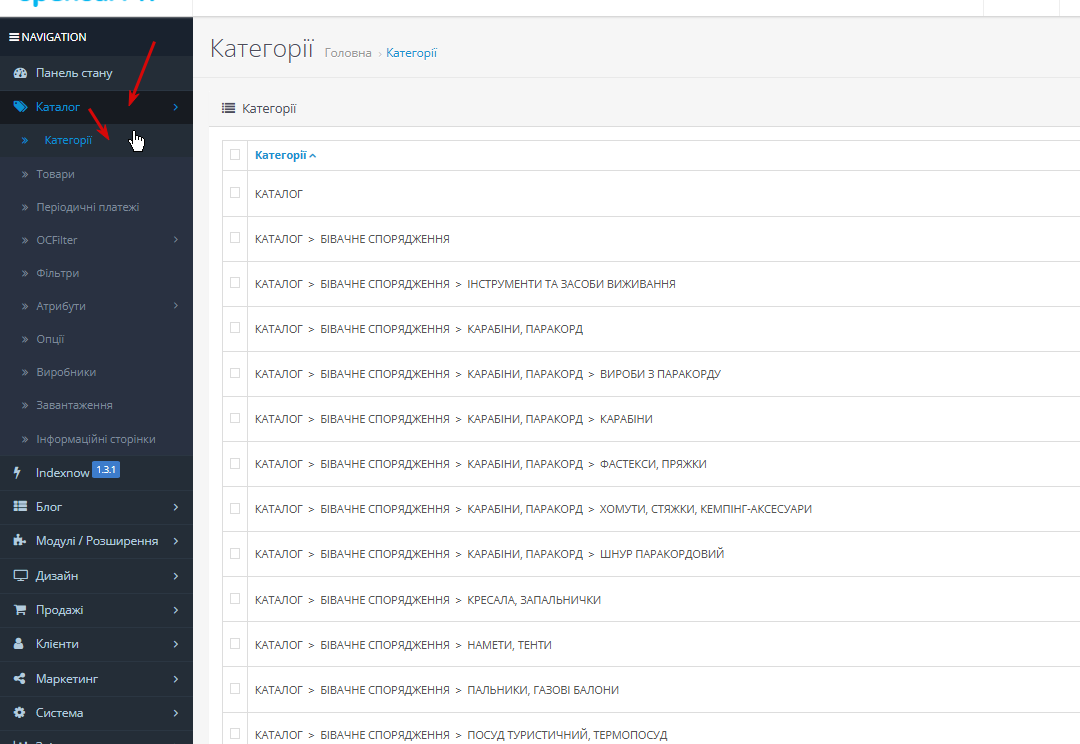Screen dimensions: 1080x744
Task: Click the Головна breadcrumb link
Action: (x=348, y=53)
